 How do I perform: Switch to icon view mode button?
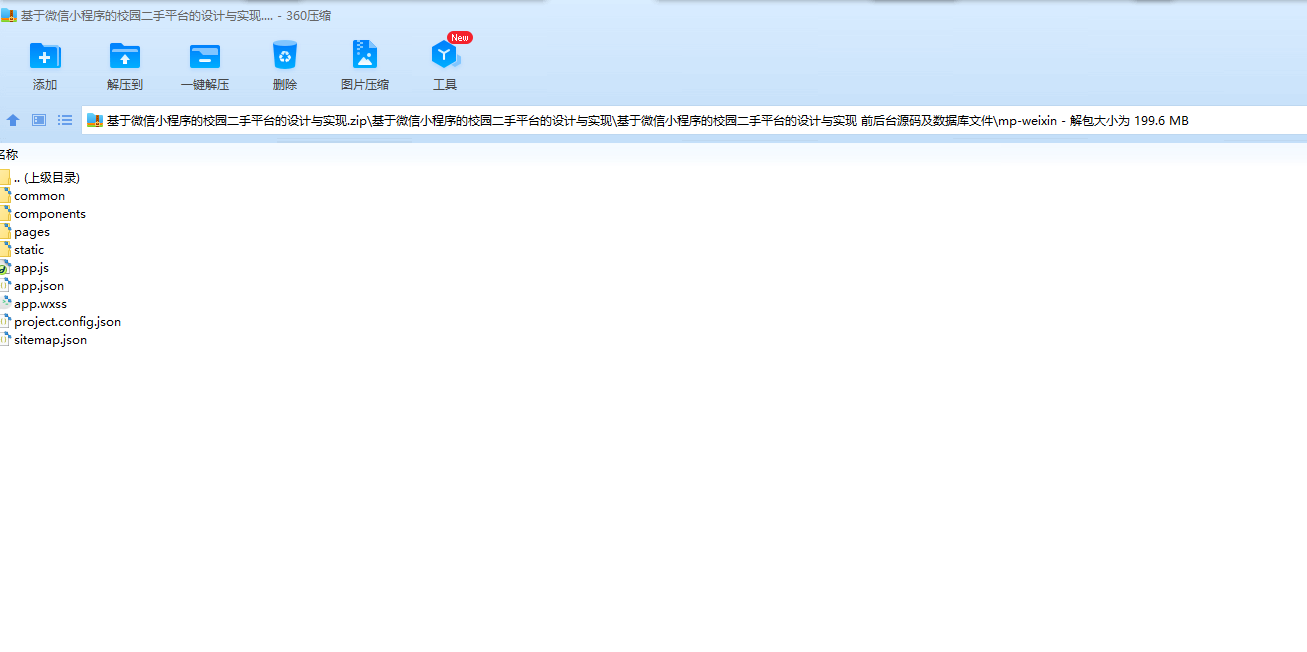click(x=39, y=120)
